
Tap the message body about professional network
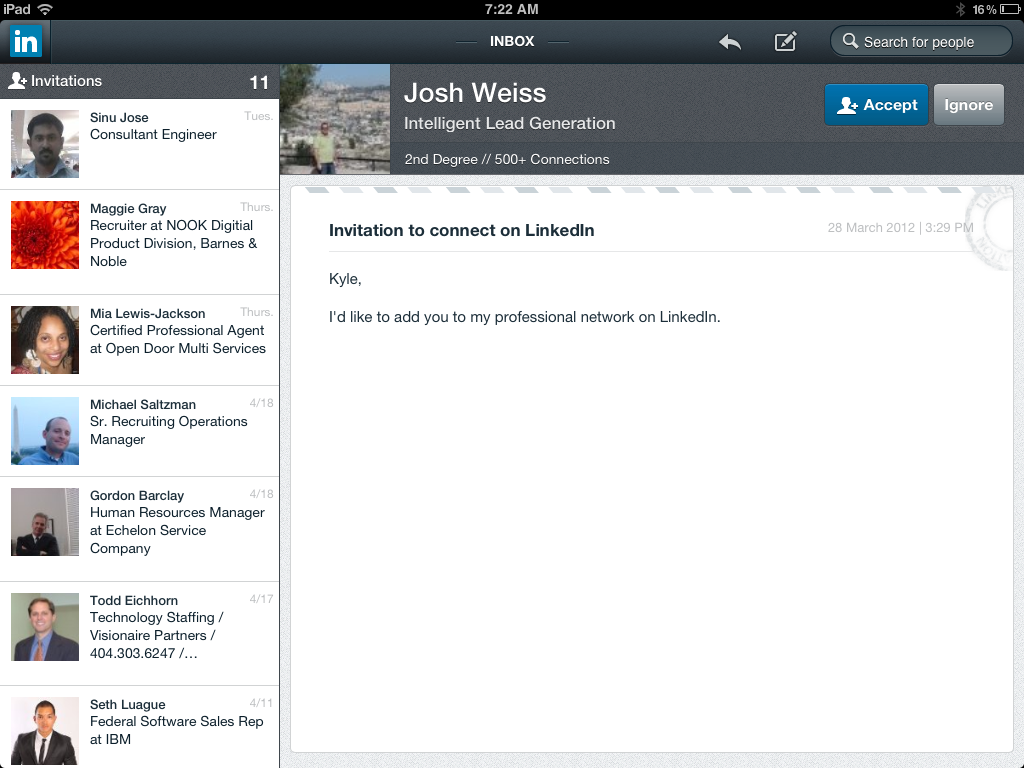(524, 317)
